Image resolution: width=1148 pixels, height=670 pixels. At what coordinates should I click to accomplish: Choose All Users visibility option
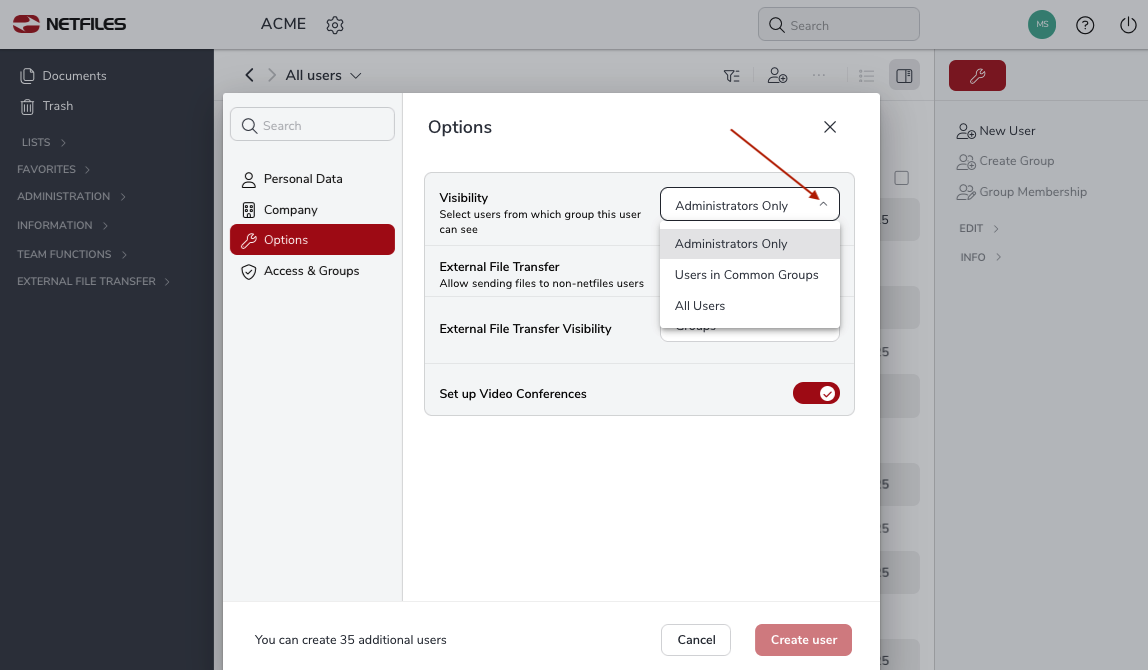(750, 306)
